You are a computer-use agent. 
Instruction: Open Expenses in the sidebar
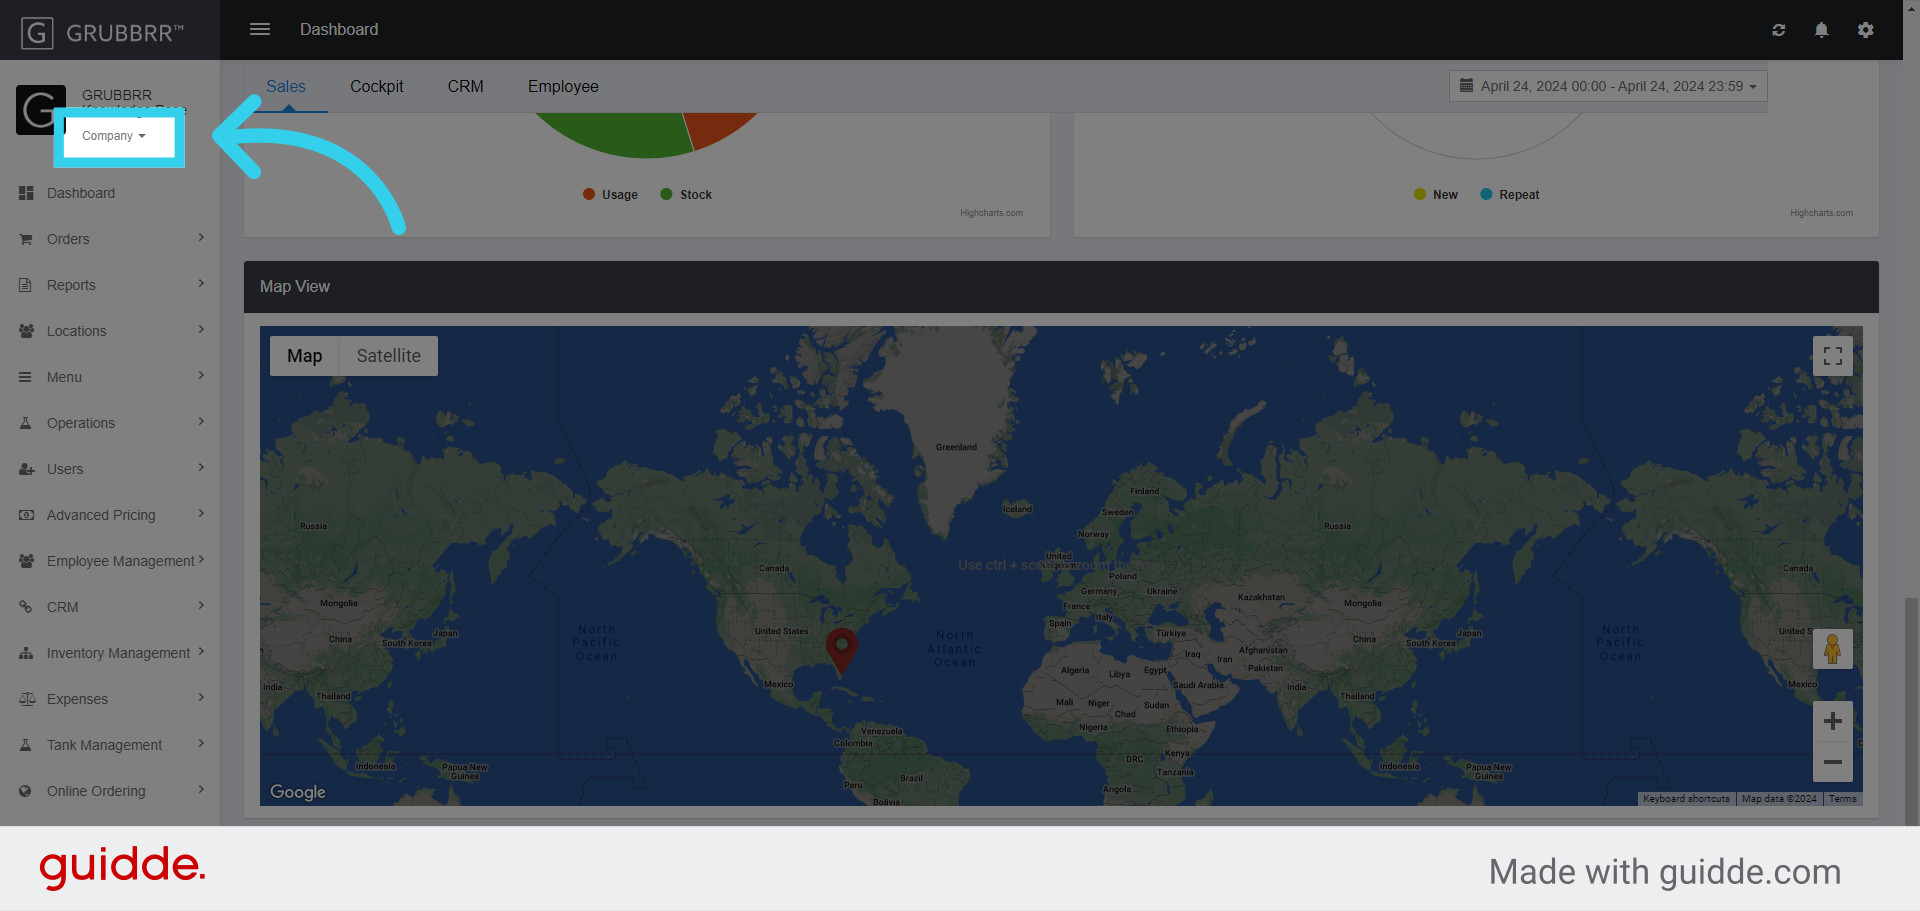pos(110,699)
